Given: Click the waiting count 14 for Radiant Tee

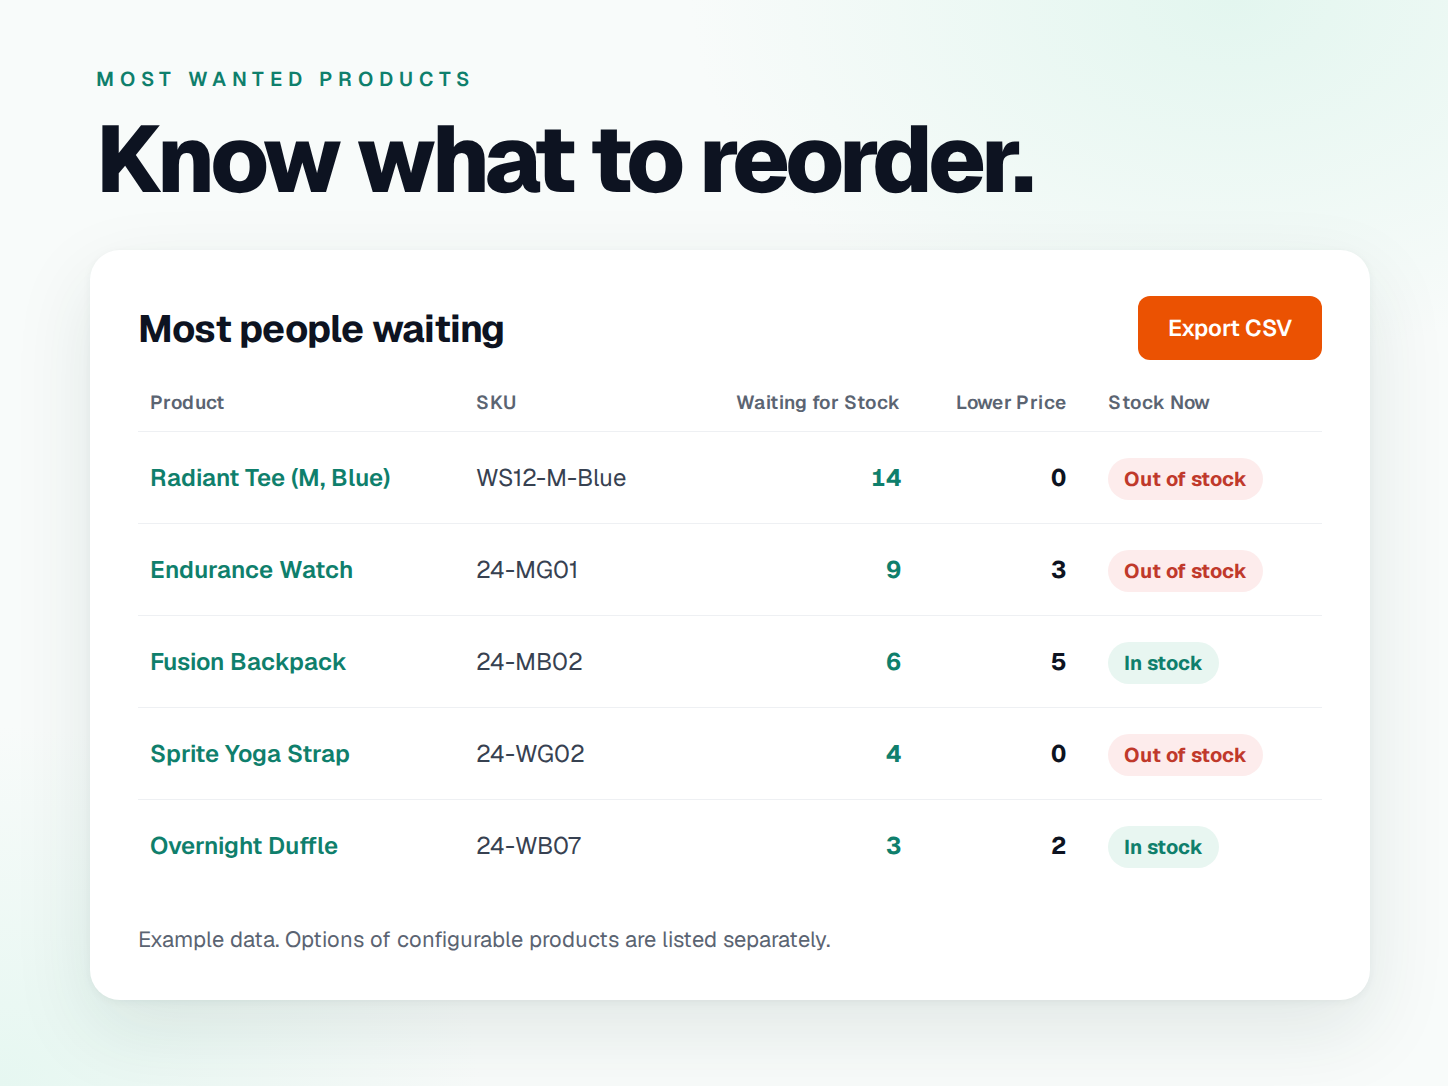Looking at the screenshot, I should [x=886, y=478].
